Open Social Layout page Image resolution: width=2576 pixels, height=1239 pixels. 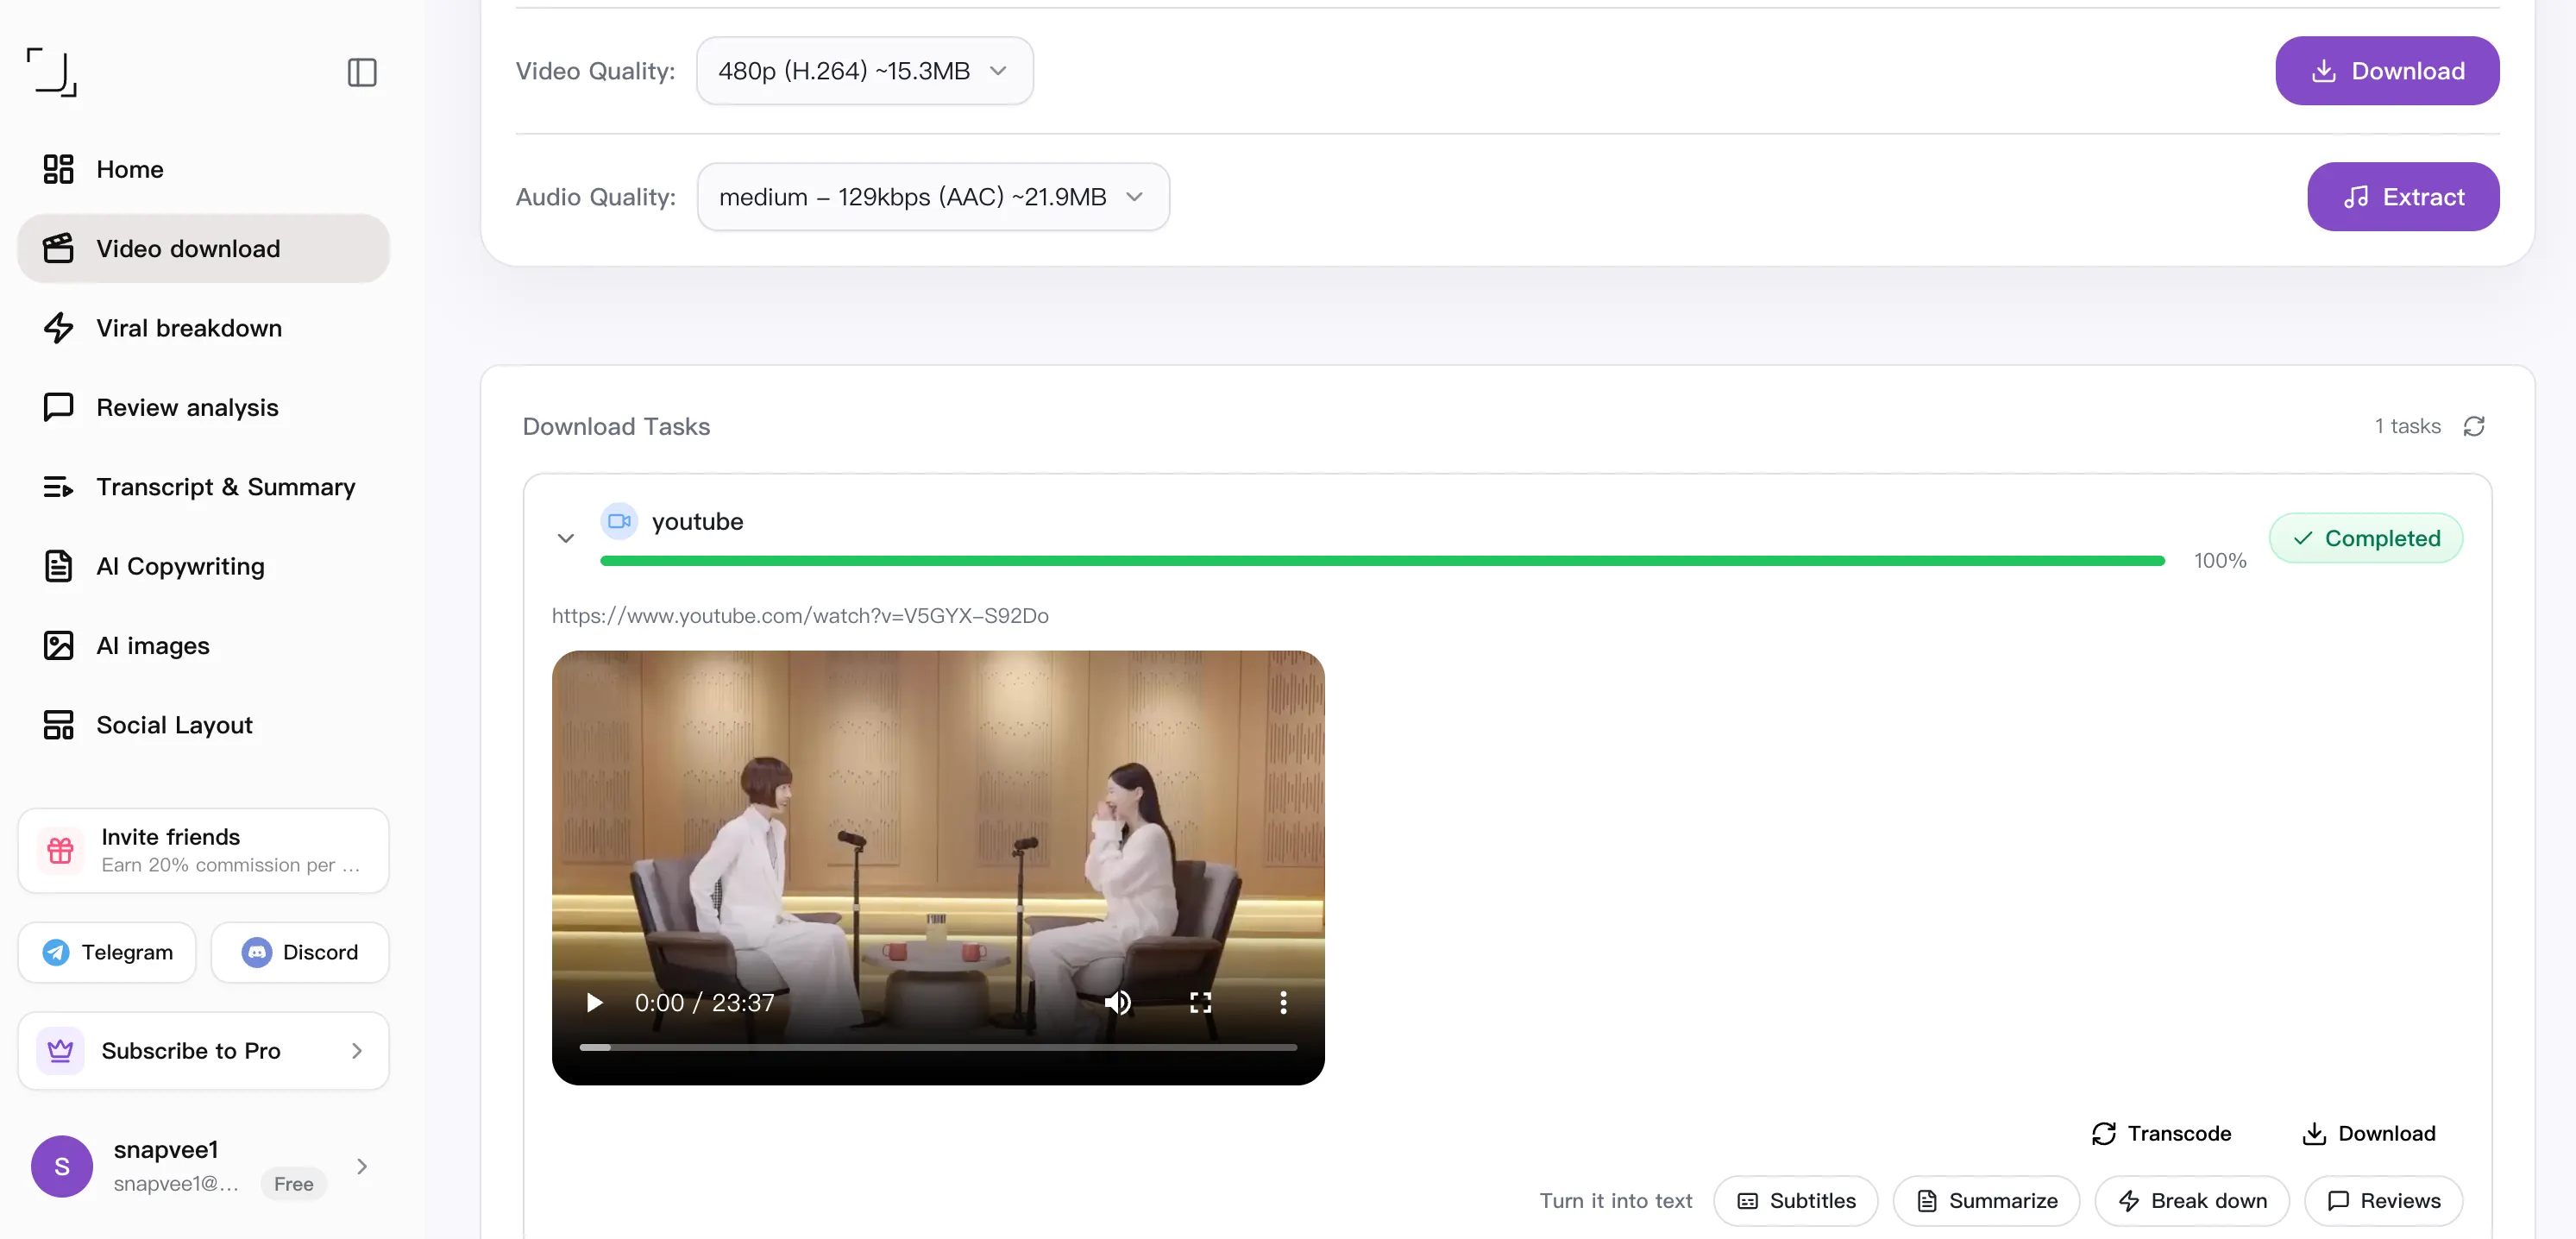tap(203, 725)
